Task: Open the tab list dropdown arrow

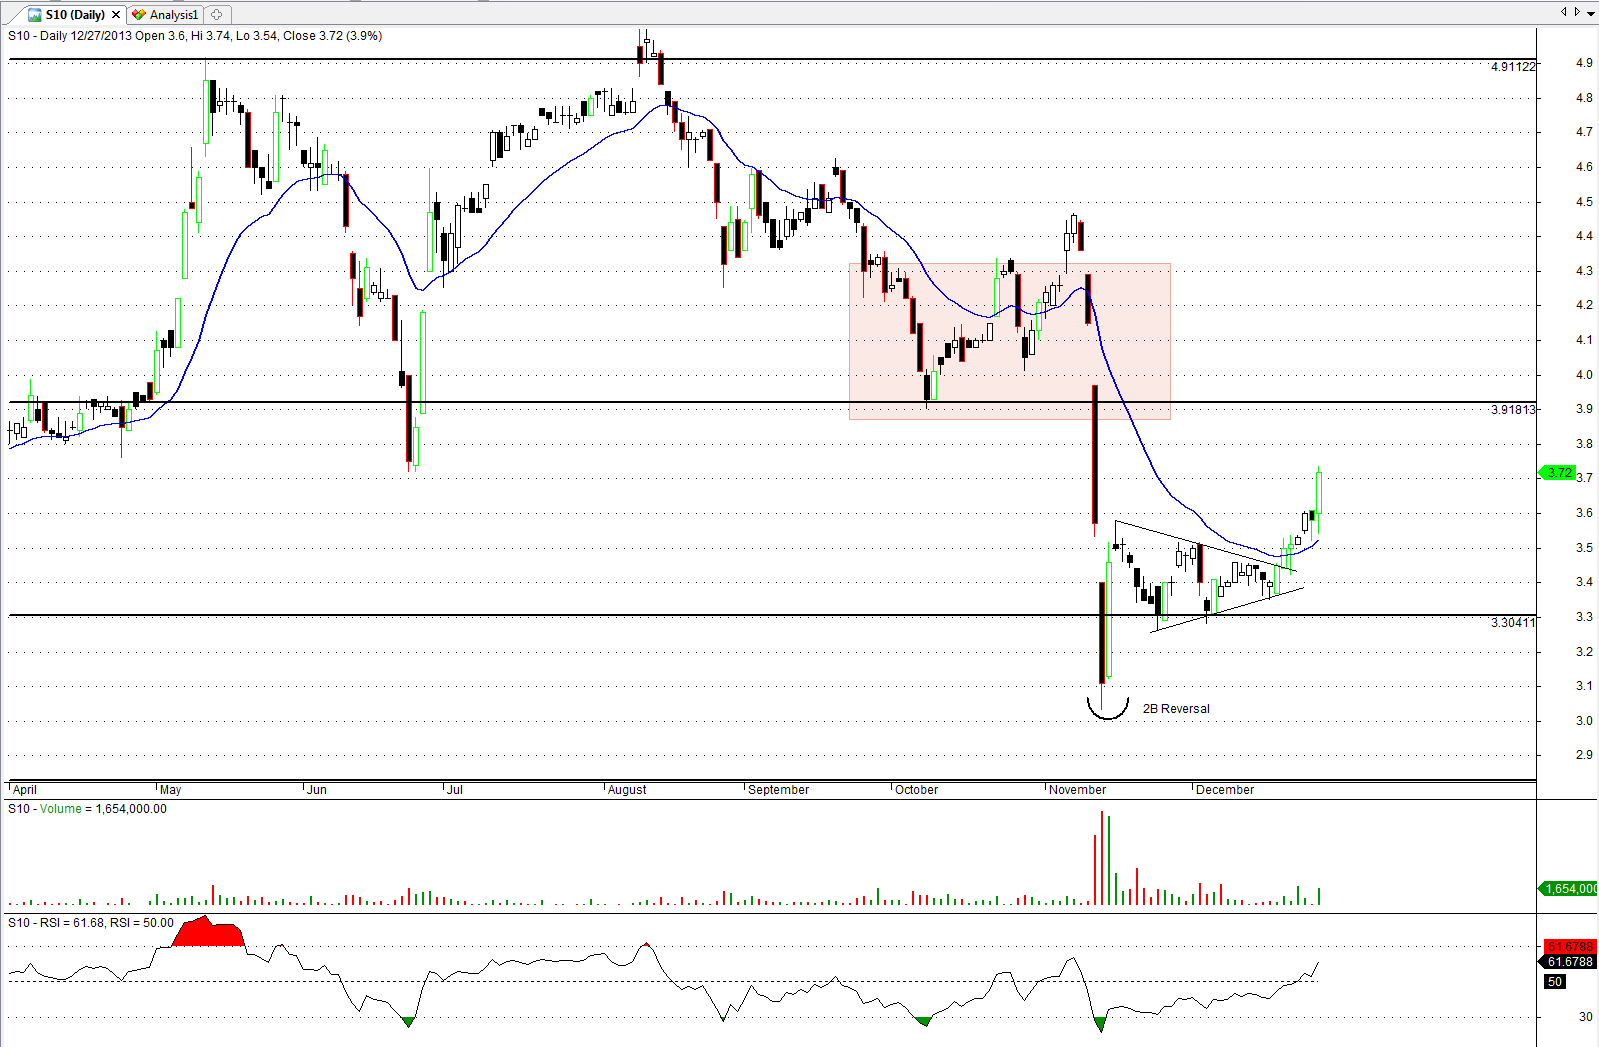Action: (1591, 12)
